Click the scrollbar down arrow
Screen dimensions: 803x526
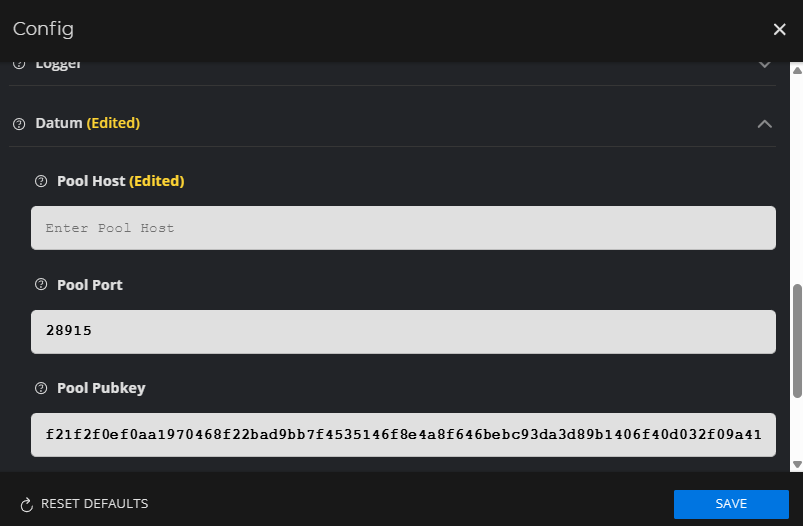797,464
